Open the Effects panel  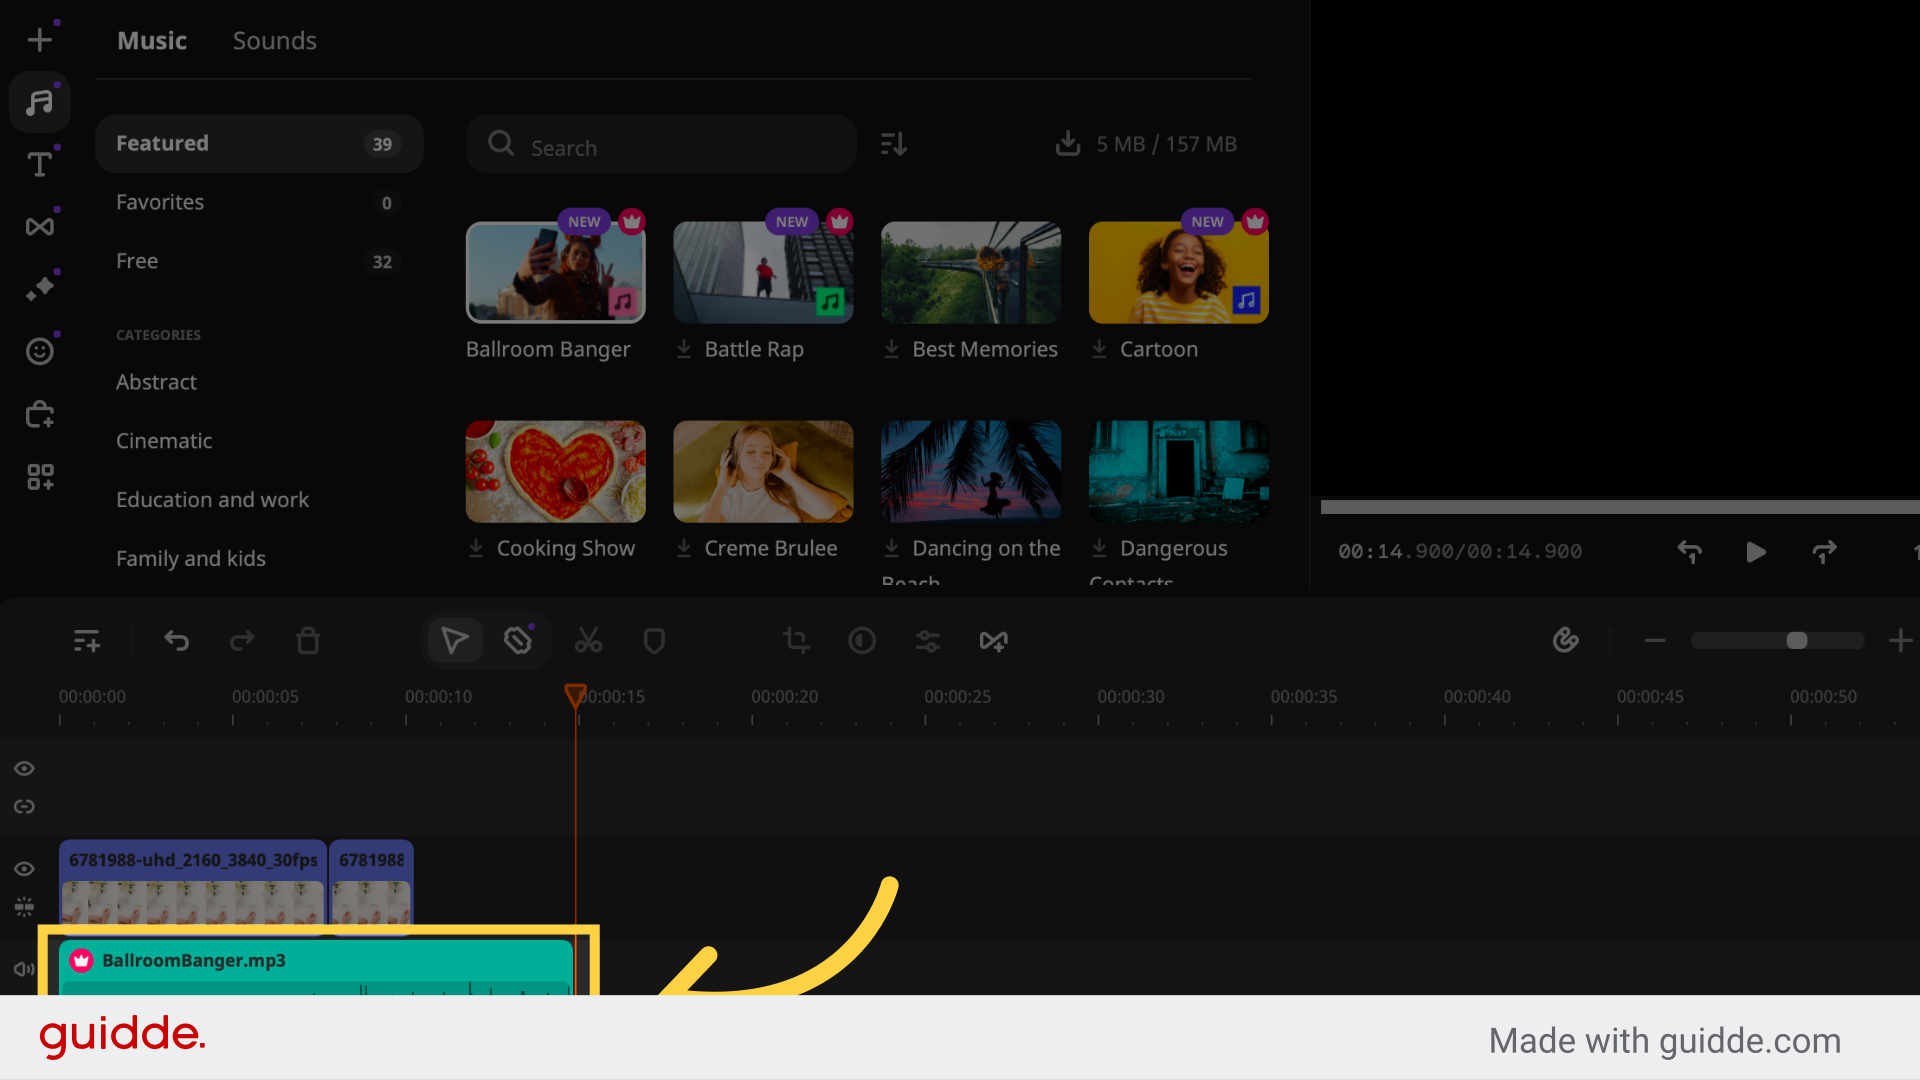pyautogui.click(x=39, y=288)
